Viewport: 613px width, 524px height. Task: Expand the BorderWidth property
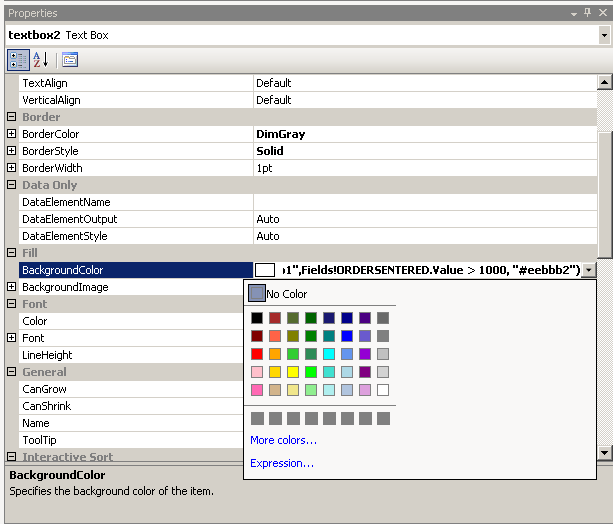pyautogui.click(x=12, y=168)
